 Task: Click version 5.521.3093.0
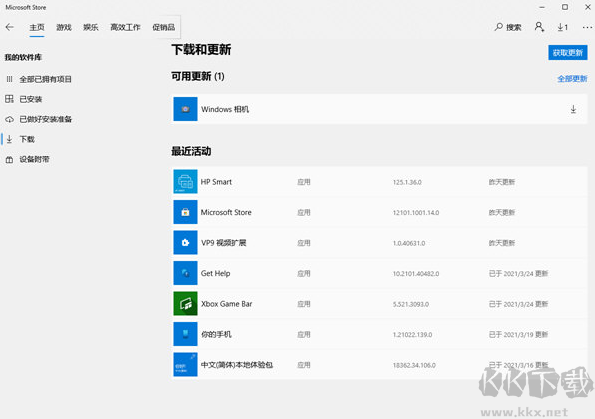[411, 304]
